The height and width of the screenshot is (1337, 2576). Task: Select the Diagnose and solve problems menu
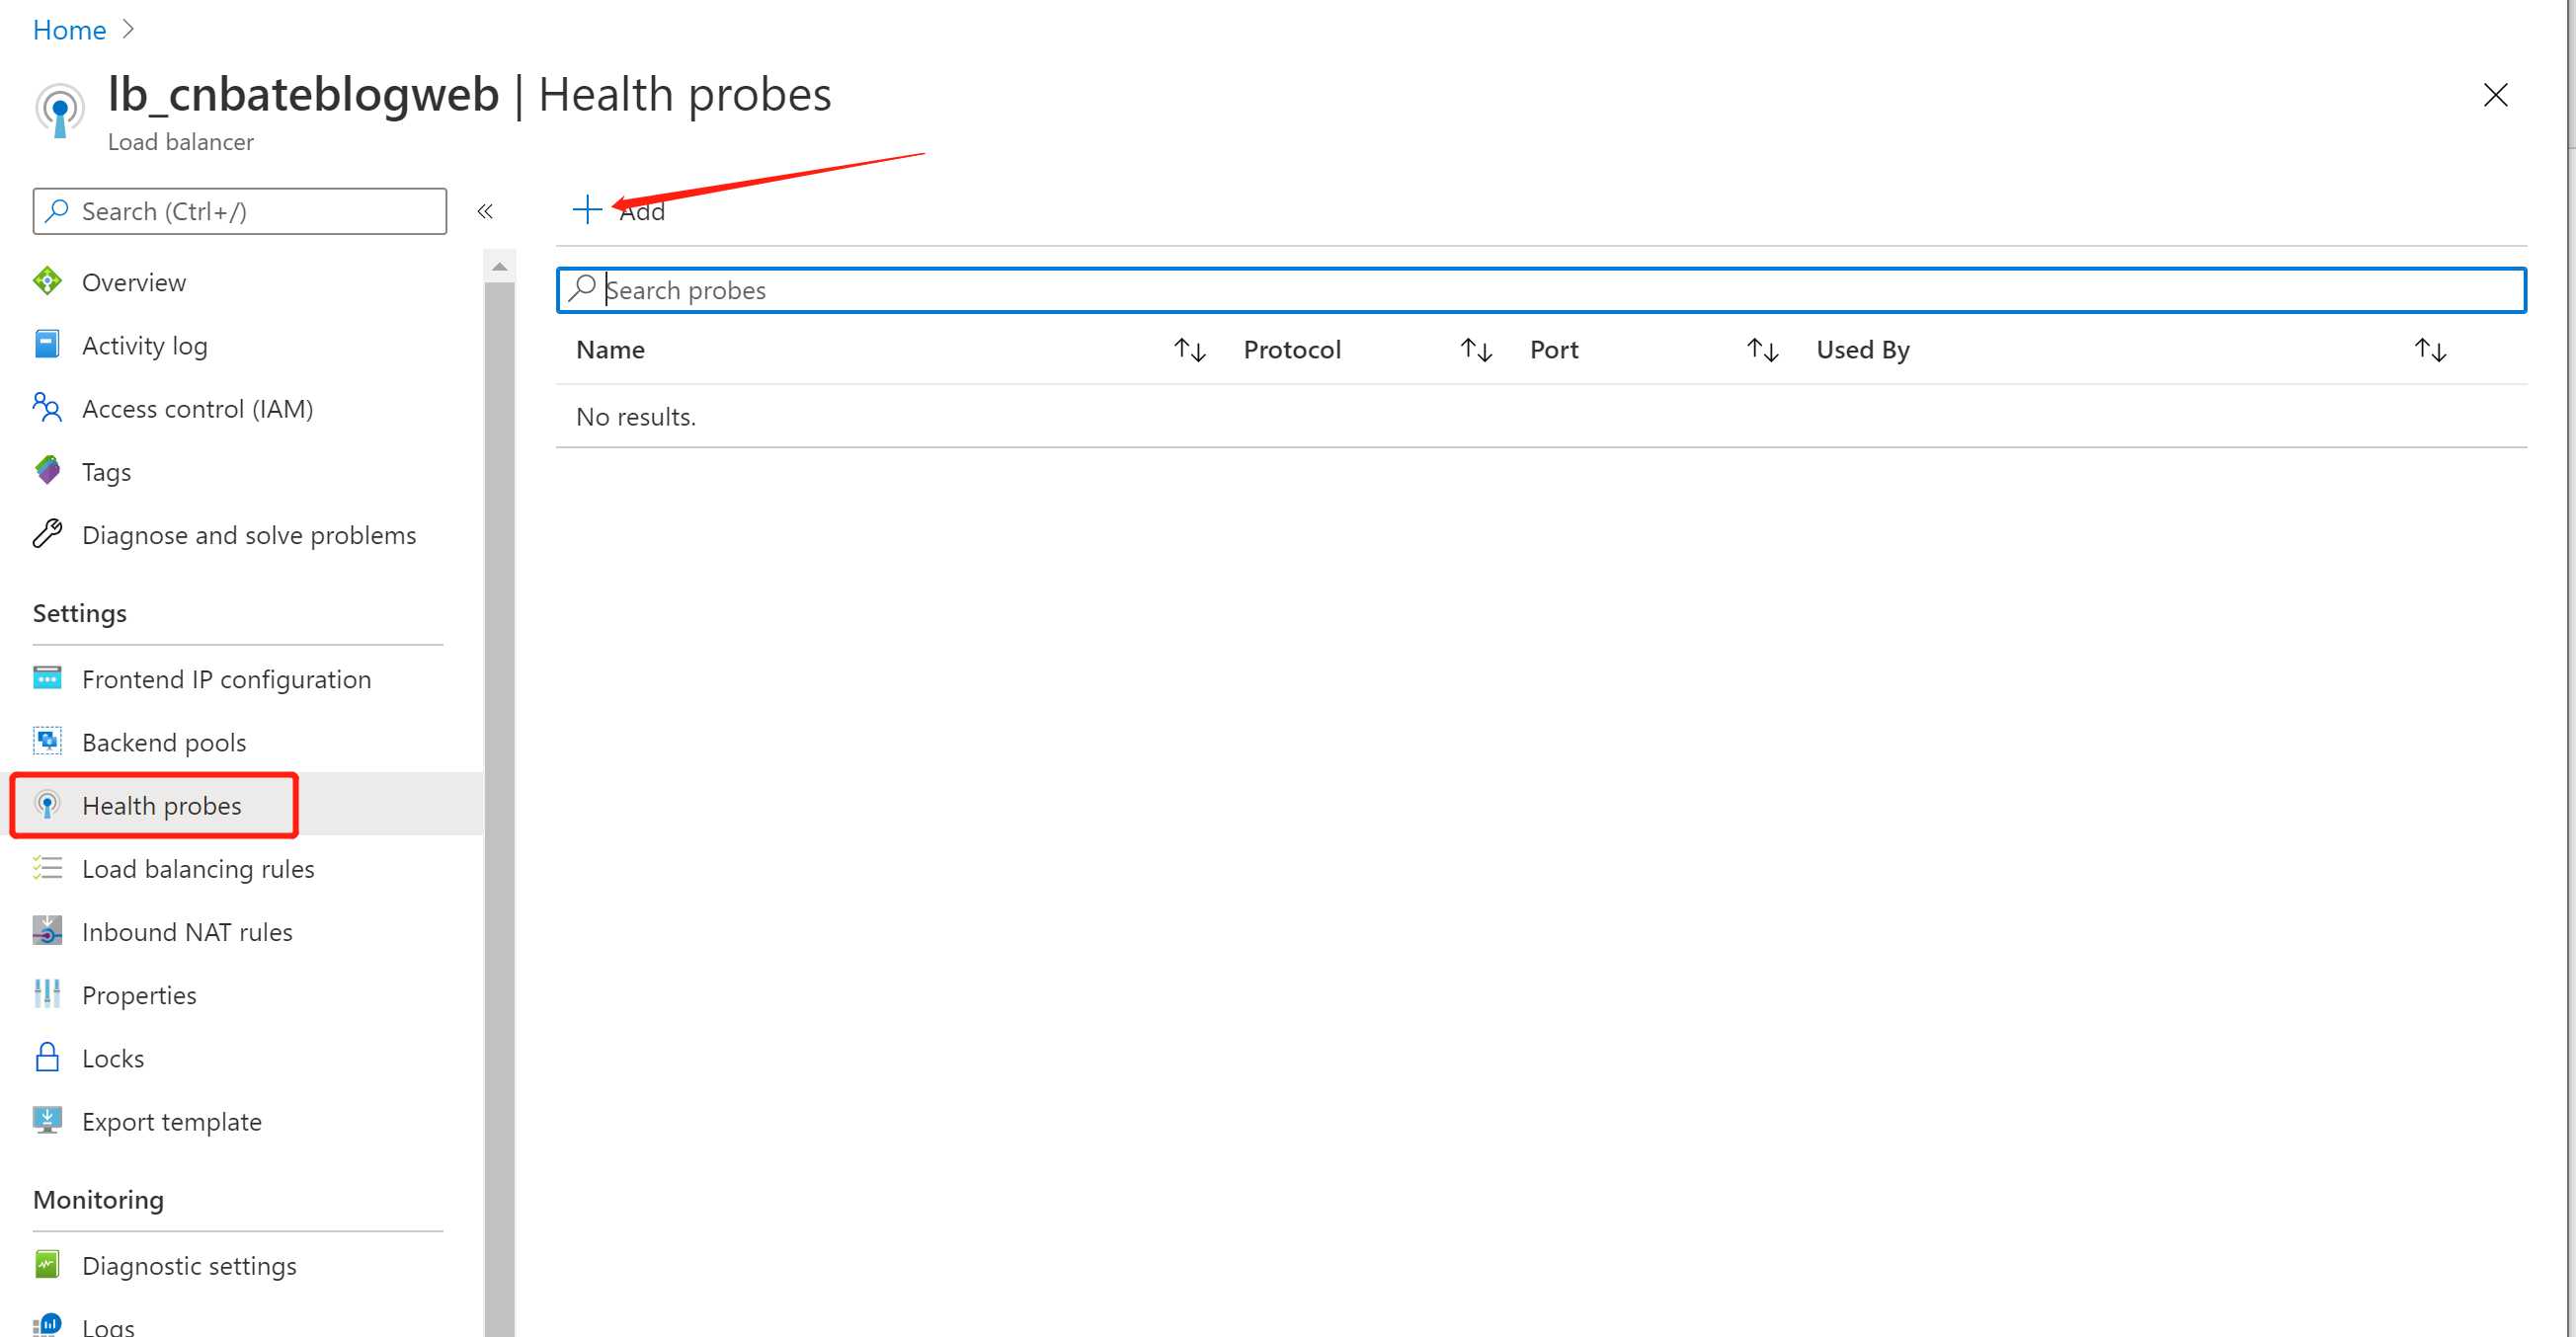[249, 533]
